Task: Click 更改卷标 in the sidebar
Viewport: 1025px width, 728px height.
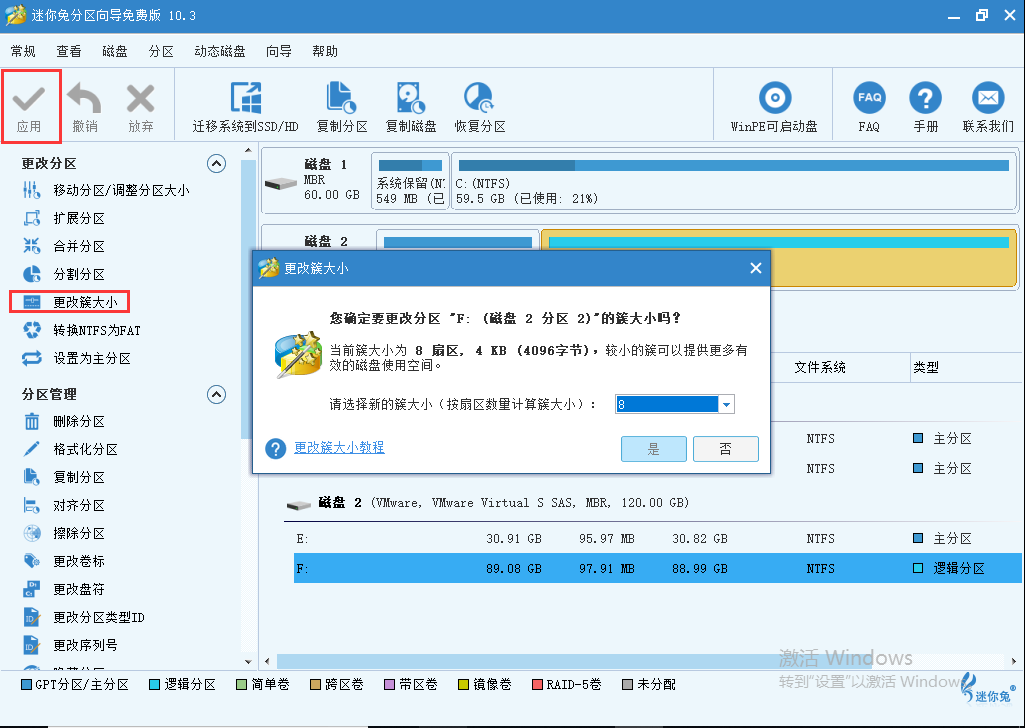Action: click(x=63, y=561)
